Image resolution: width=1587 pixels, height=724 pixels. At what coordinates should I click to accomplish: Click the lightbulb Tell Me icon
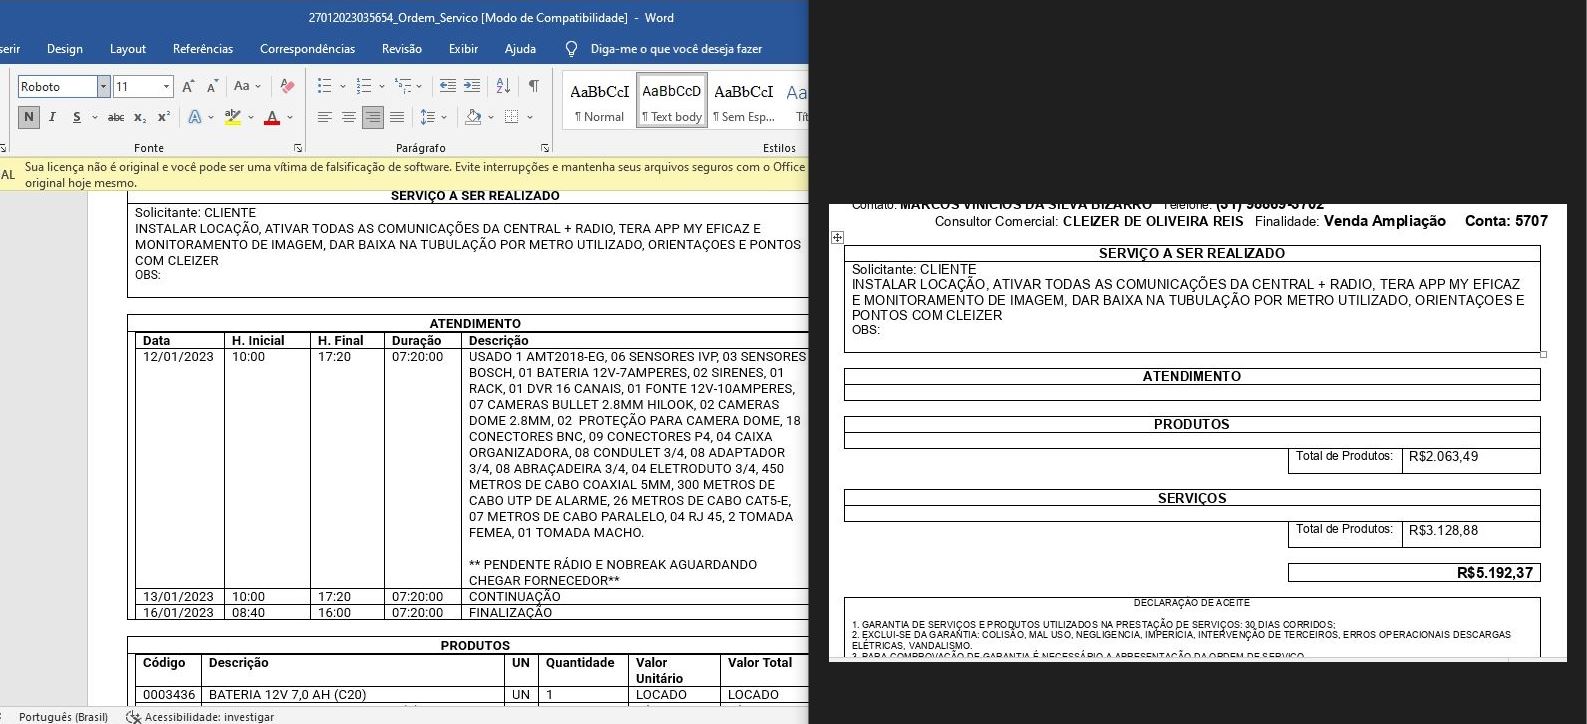571,48
